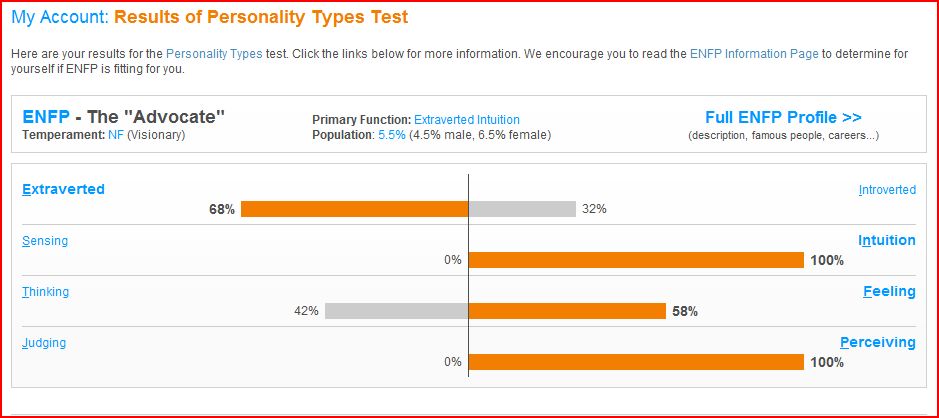The height and width of the screenshot is (418, 939).
Task: Select the Introverted trait link
Action: tap(887, 190)
